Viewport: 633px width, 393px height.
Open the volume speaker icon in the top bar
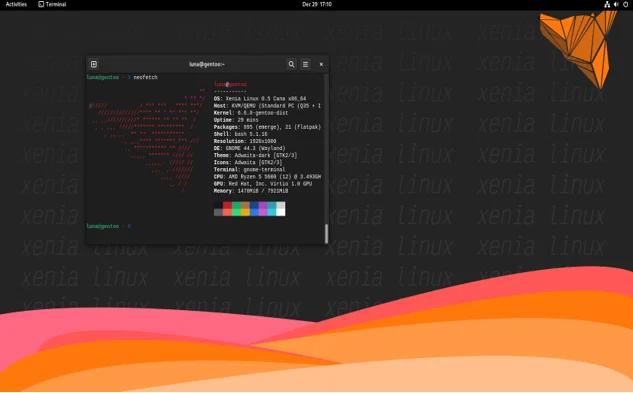coord(616,4)
